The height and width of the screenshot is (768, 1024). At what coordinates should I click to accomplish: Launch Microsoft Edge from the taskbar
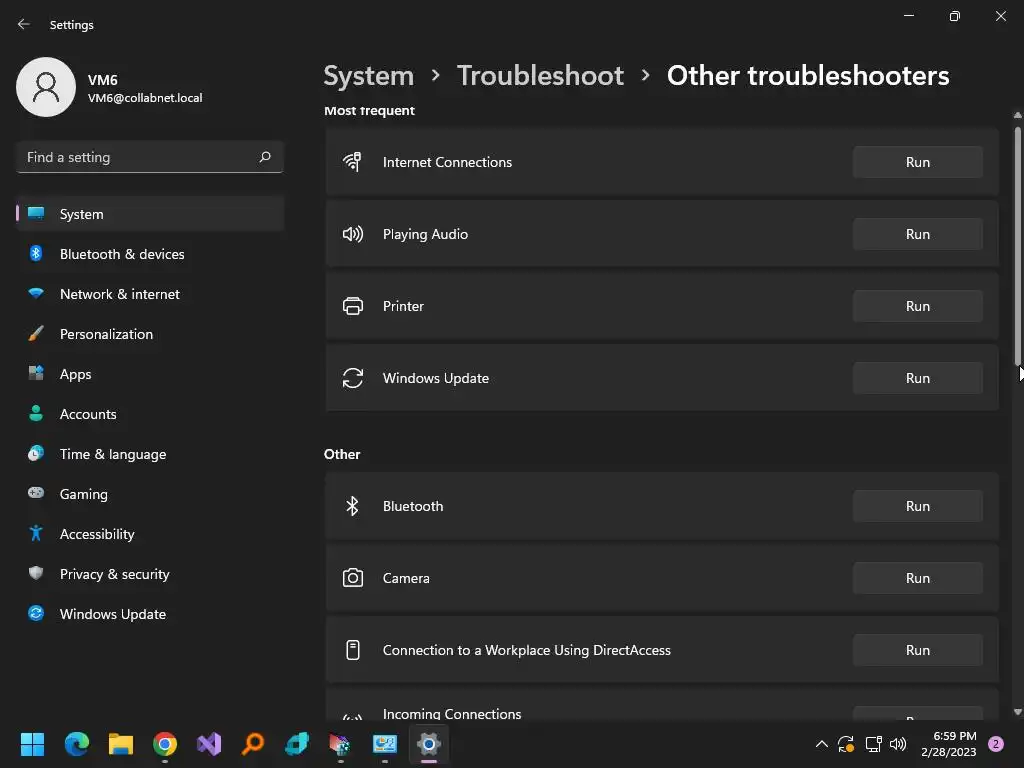pyautogui.click(x=76, y=744)
